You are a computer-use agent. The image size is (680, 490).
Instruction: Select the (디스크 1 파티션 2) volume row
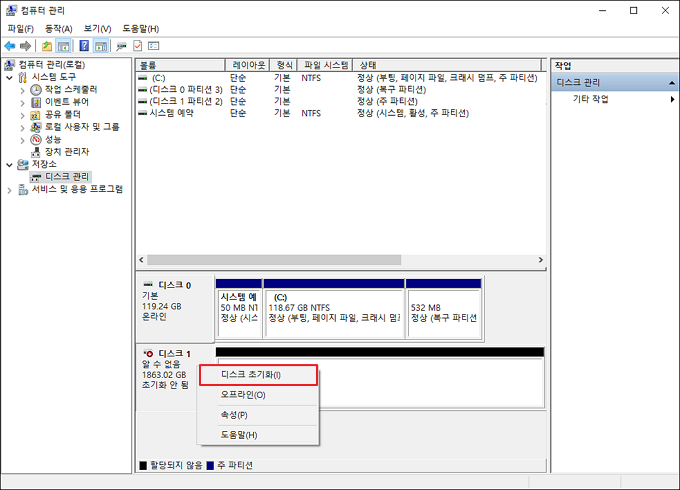click(339, 101)
